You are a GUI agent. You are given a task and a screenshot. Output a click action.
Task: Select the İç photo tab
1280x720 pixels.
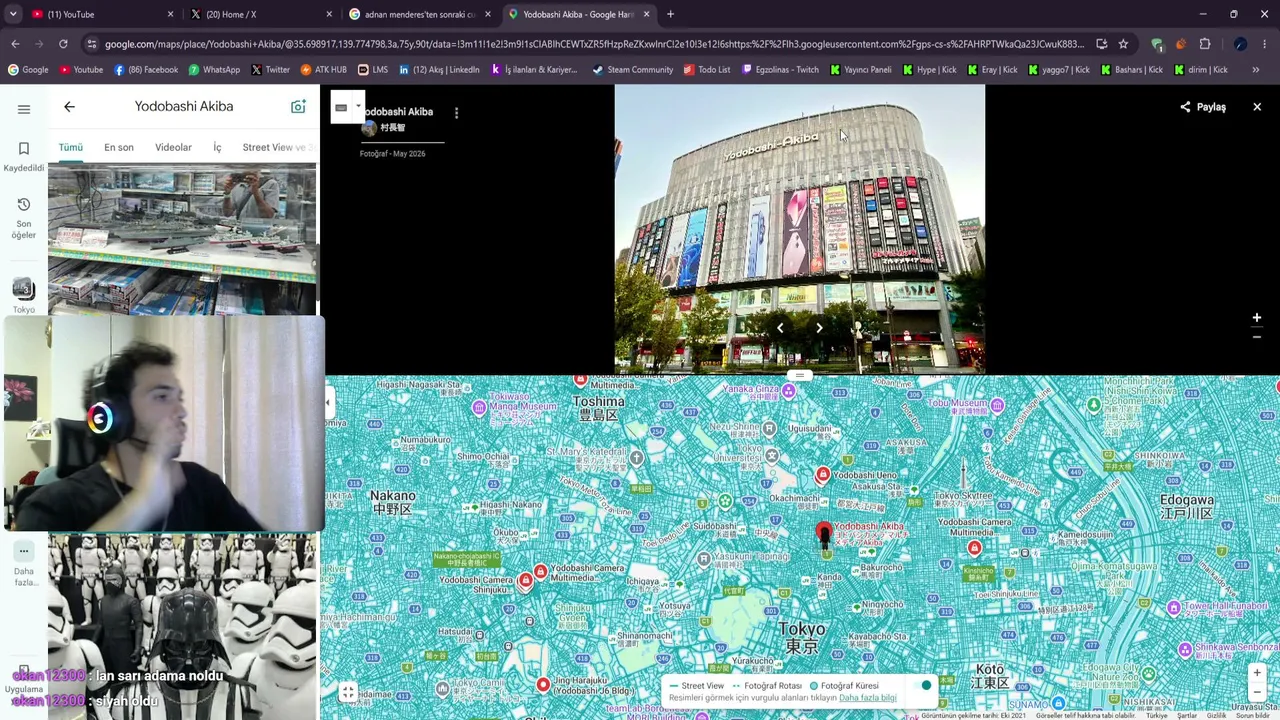click(x=217, y=147)
